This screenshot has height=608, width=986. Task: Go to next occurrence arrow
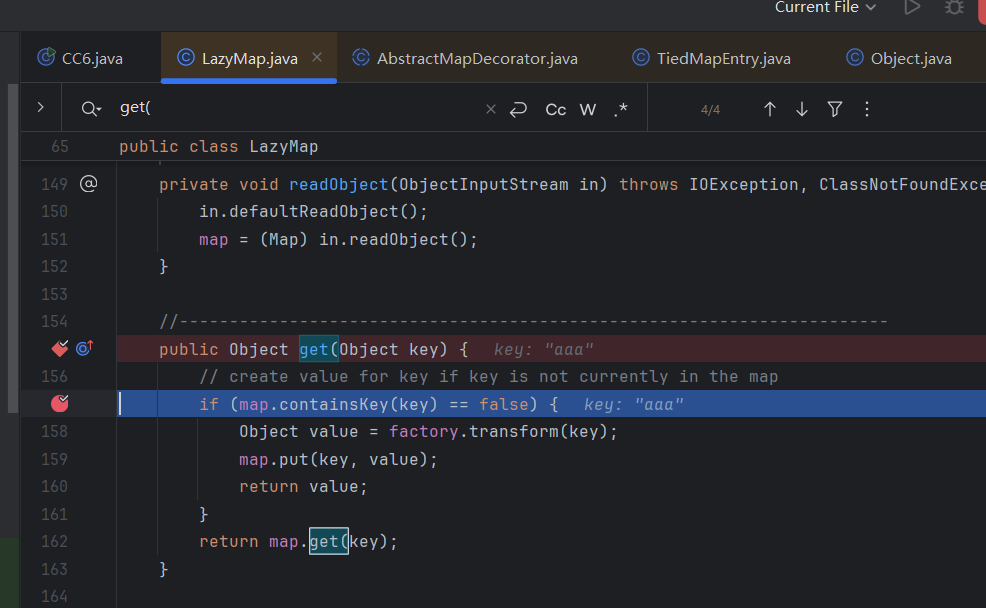[802, 109]
